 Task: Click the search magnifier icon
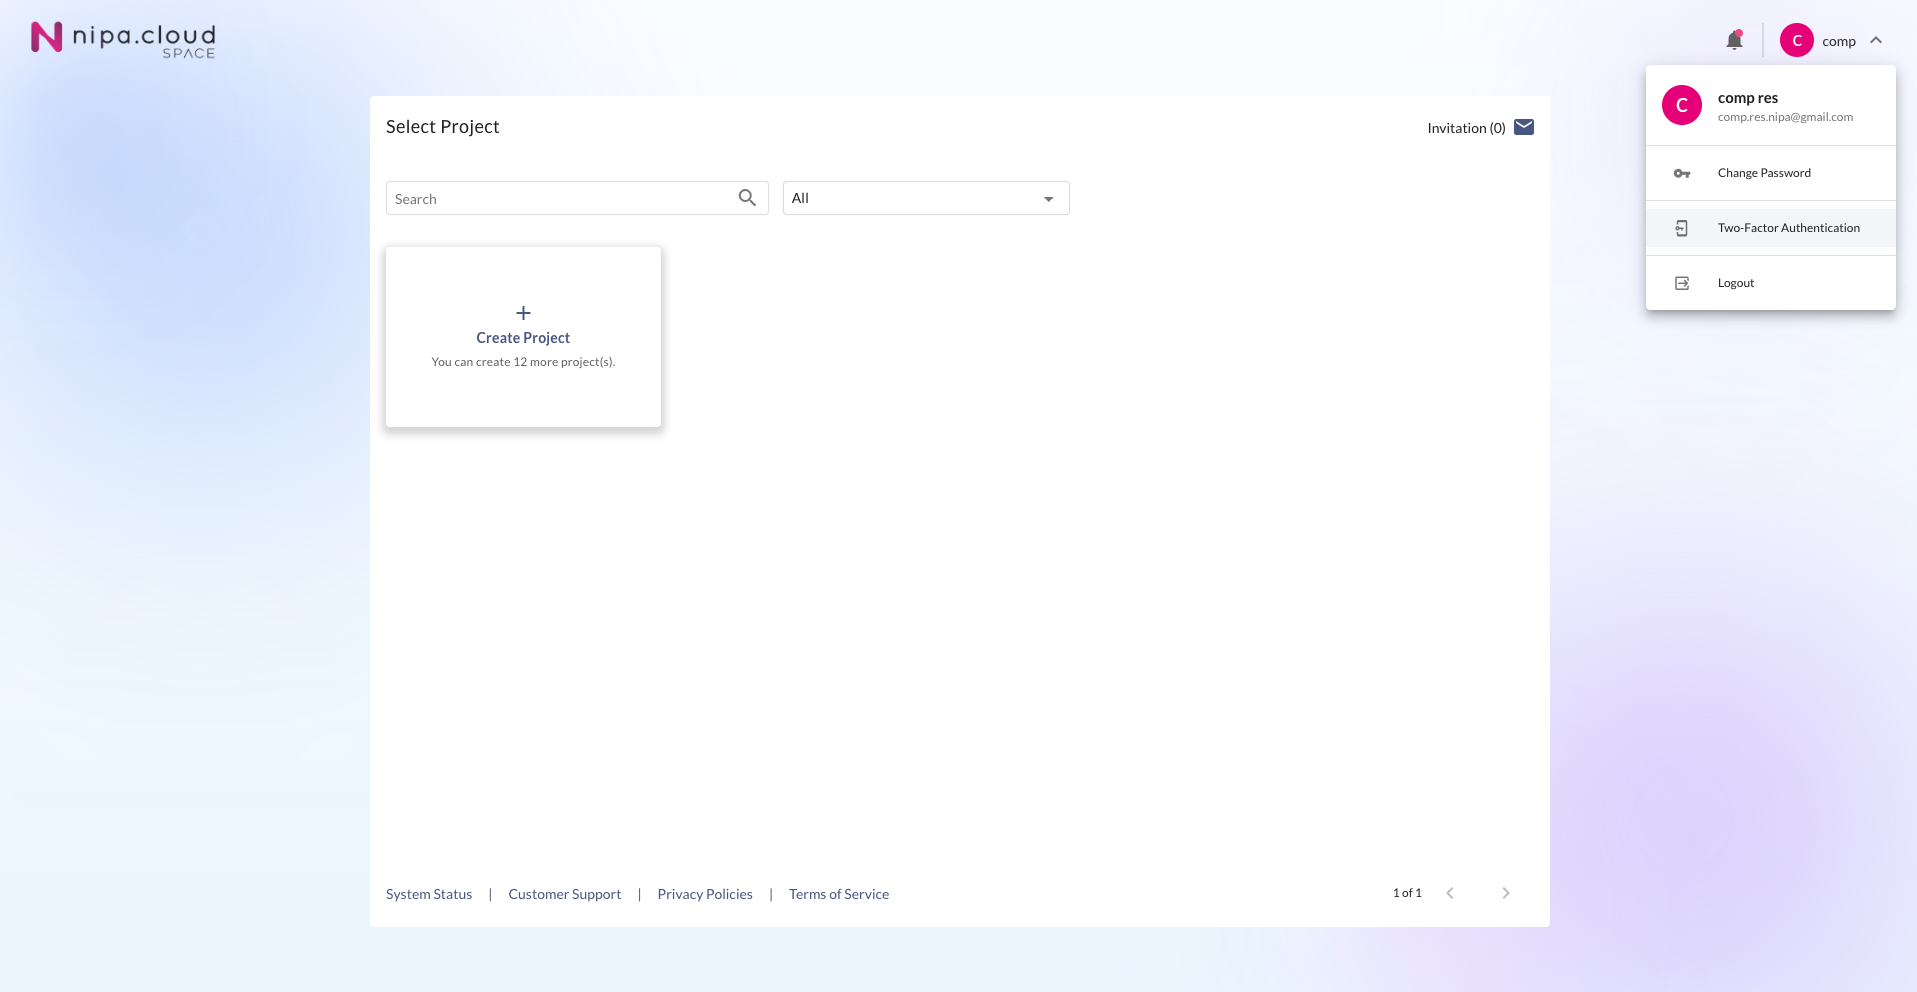pyautogui.click(x=747, y=198)
